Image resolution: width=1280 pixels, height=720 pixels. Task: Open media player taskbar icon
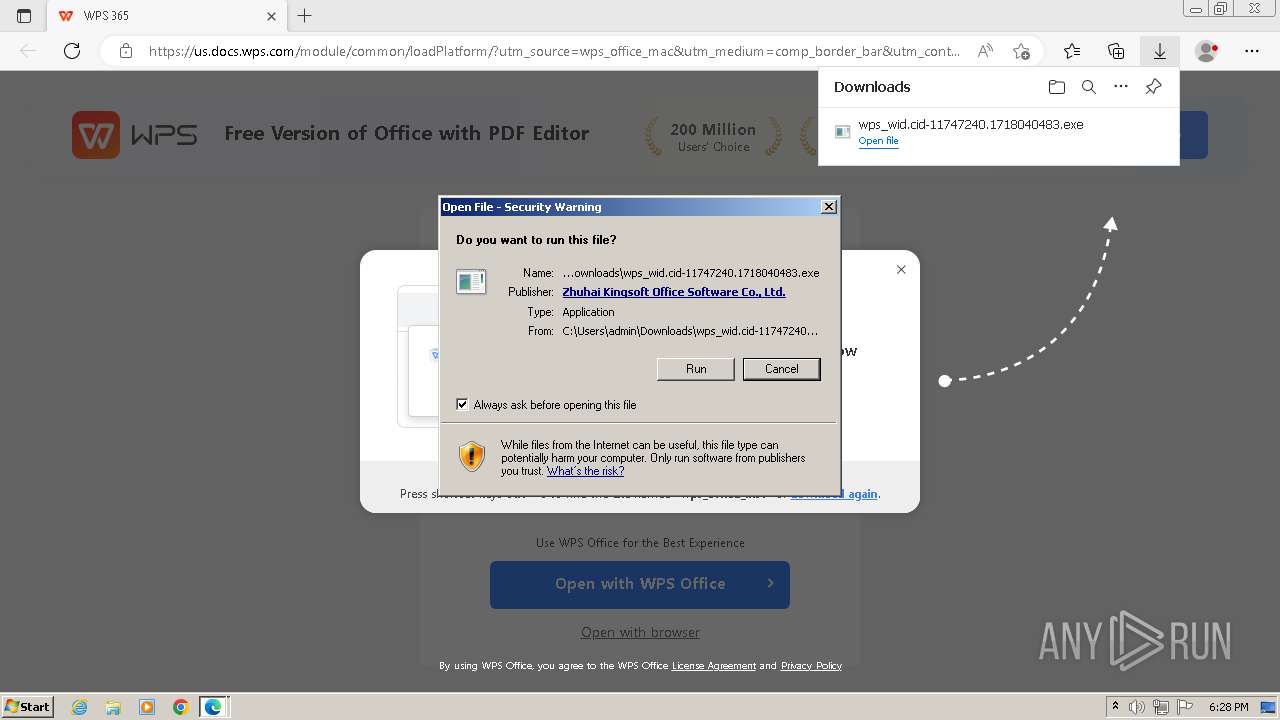(147, 707)
